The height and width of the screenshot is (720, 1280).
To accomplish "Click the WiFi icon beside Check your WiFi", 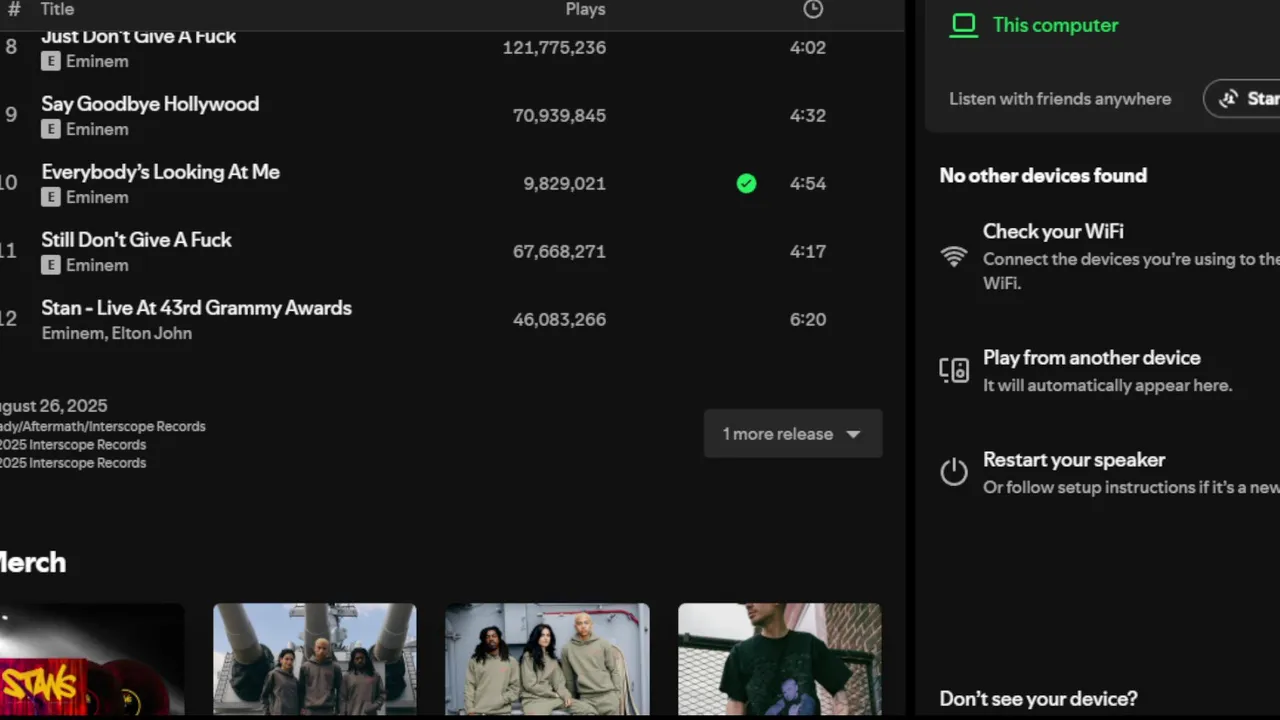I will pos(954,256).
